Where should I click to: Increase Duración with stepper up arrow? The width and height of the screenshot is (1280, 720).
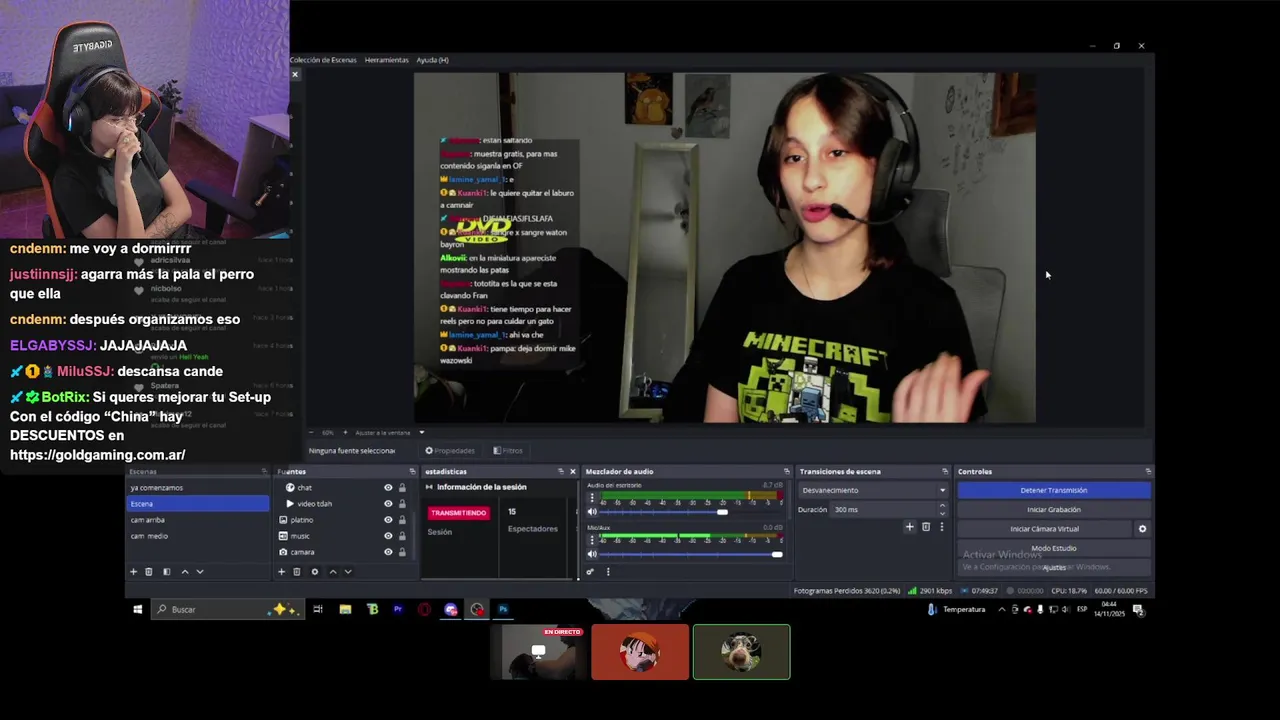coord(942,506)
